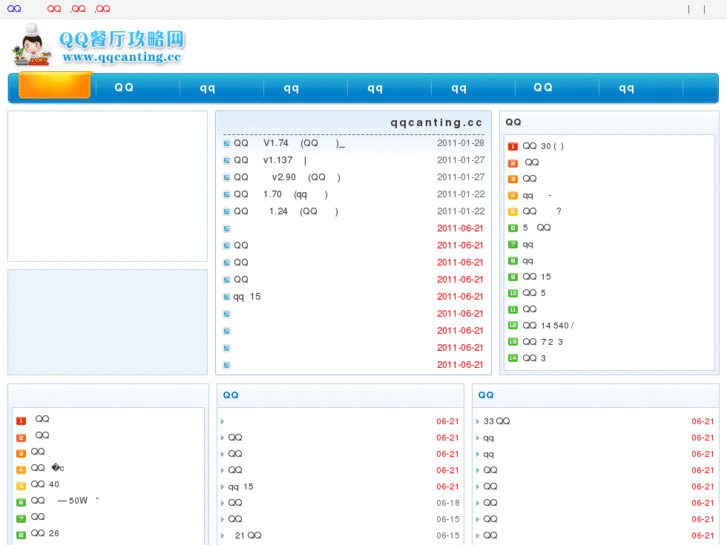
Task: Click the rank 4 badge beside qq - entry
Action: [513, 195]
